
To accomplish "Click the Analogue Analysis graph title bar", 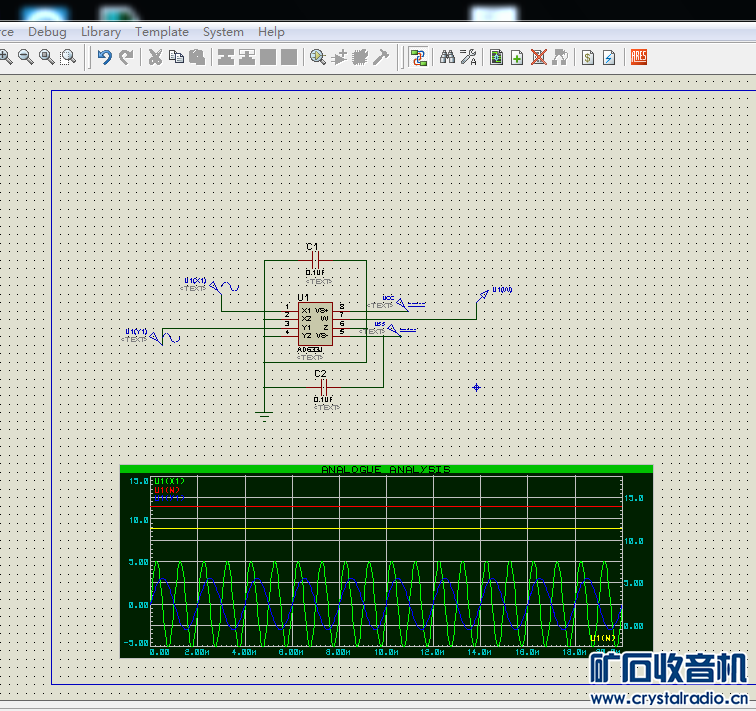I will 385,469.
